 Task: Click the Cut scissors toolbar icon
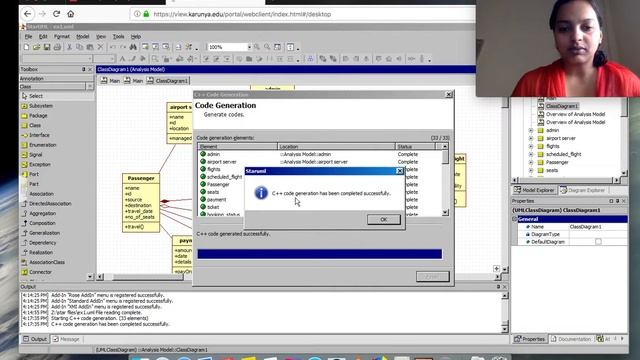click(x=70, y=47)
